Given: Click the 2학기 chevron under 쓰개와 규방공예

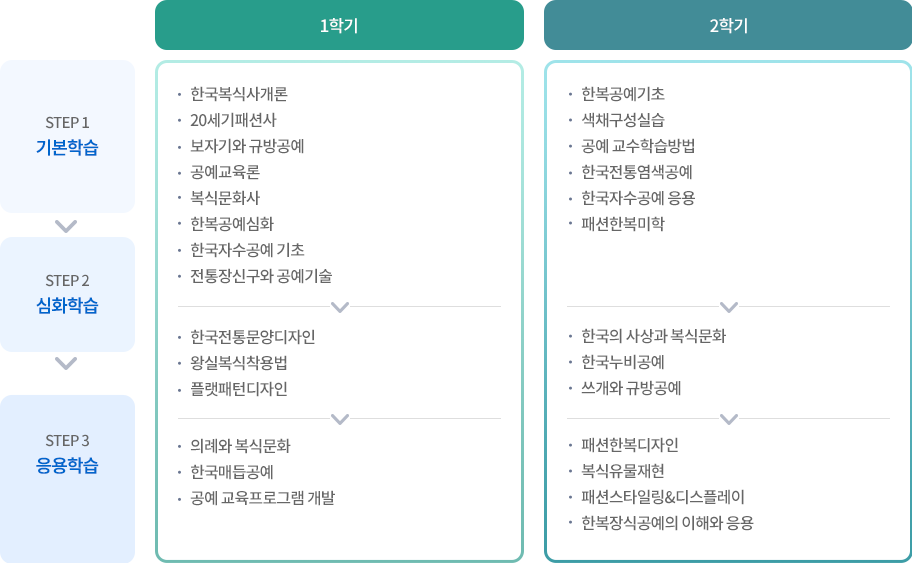Looking at the screenshot, I should [729, 419].
